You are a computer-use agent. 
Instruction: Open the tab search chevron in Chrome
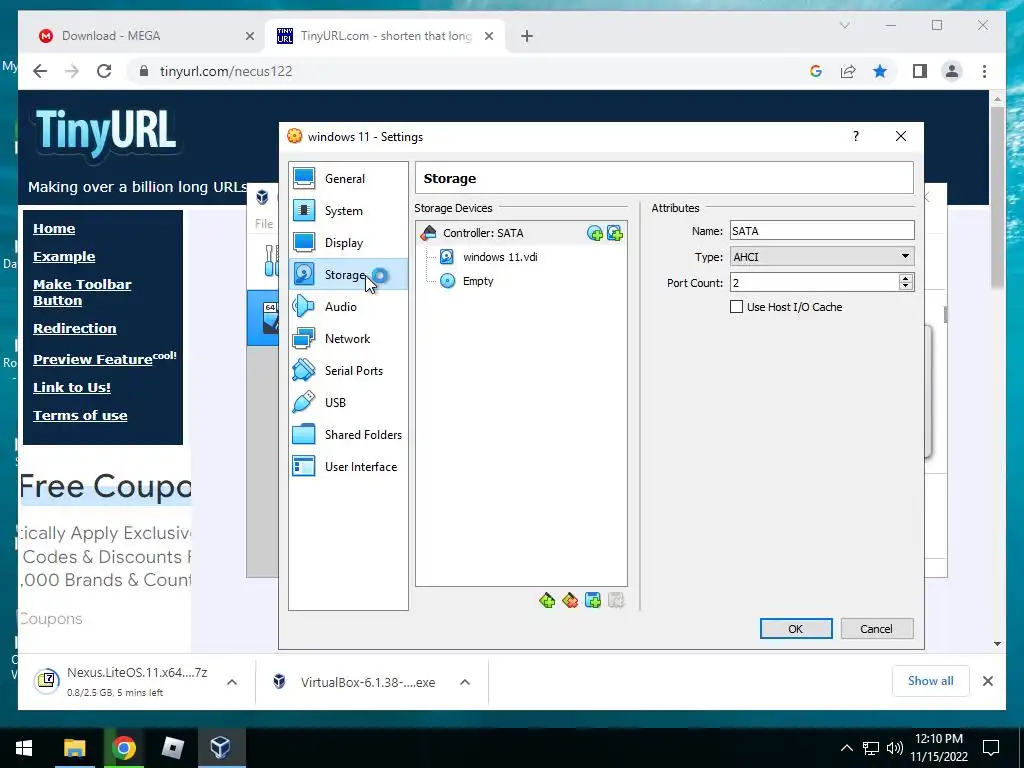(844, 25)
